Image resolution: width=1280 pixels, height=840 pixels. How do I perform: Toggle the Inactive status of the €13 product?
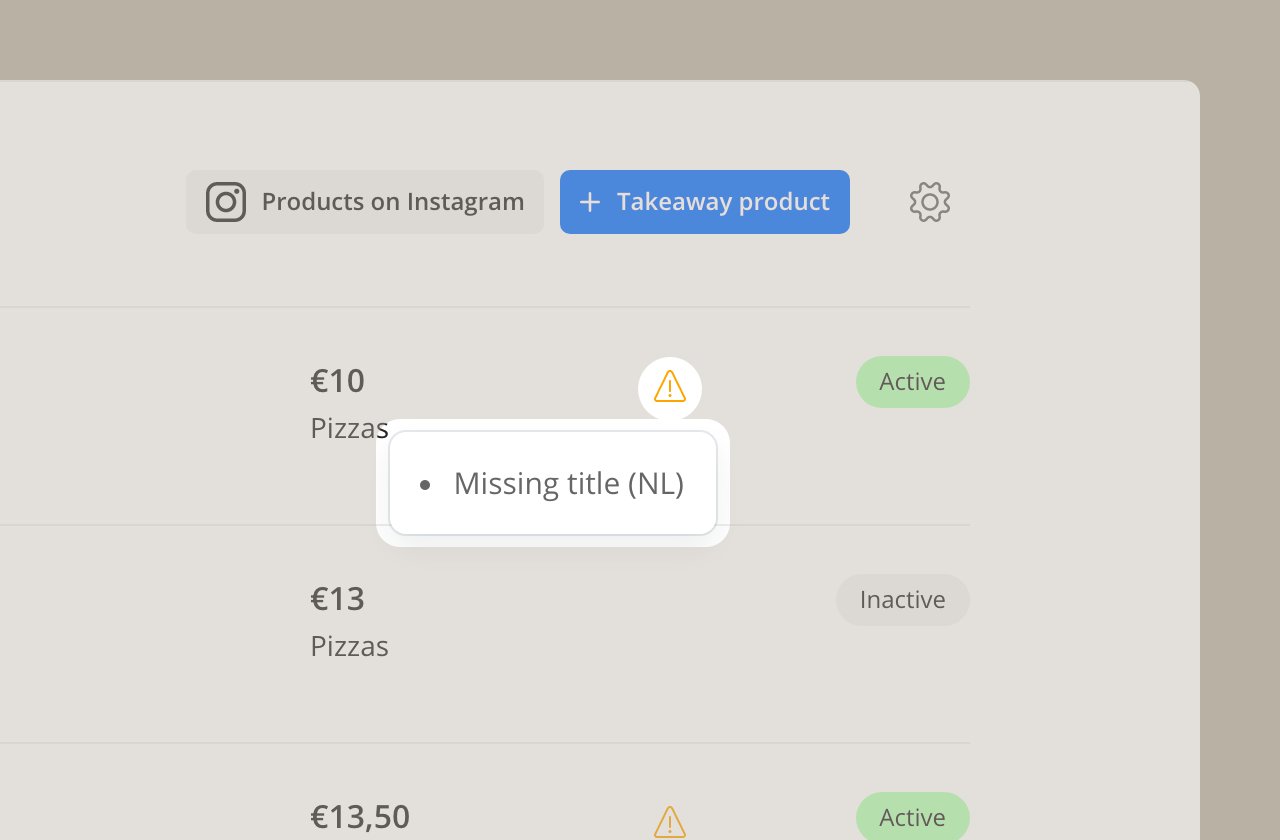click(902, 600)
